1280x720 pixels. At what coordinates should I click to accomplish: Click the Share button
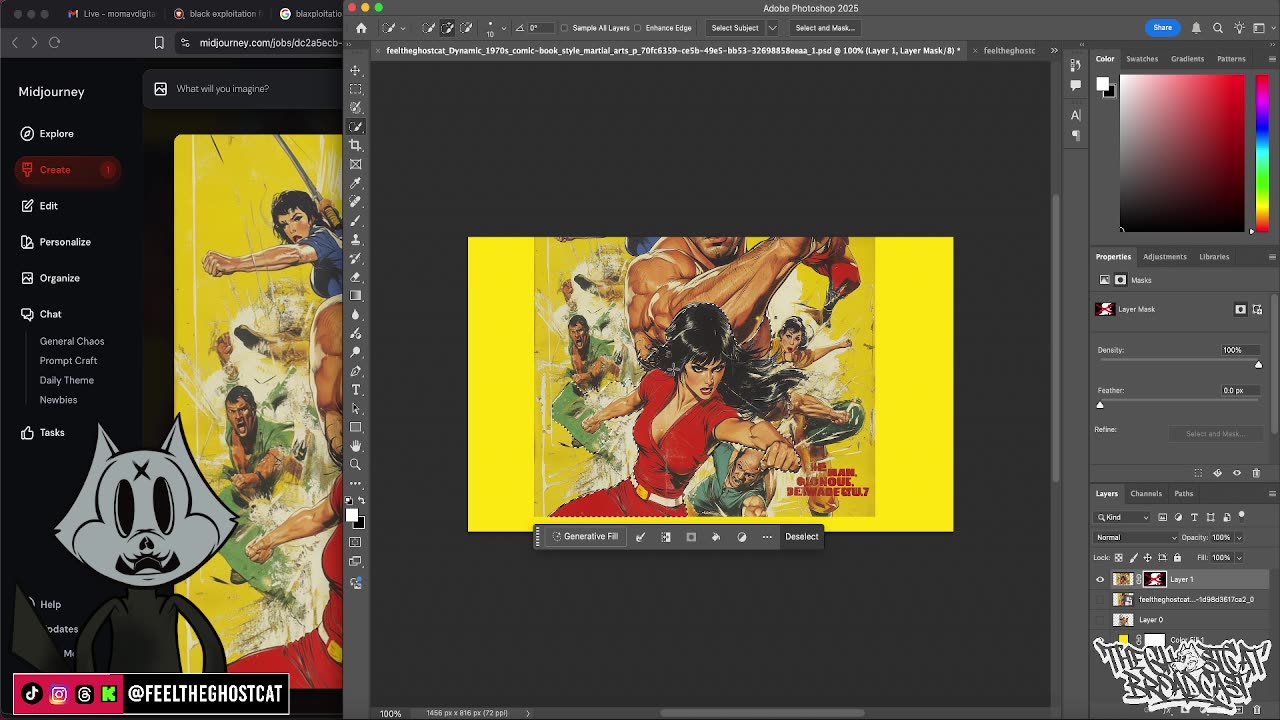point(1162,28)
